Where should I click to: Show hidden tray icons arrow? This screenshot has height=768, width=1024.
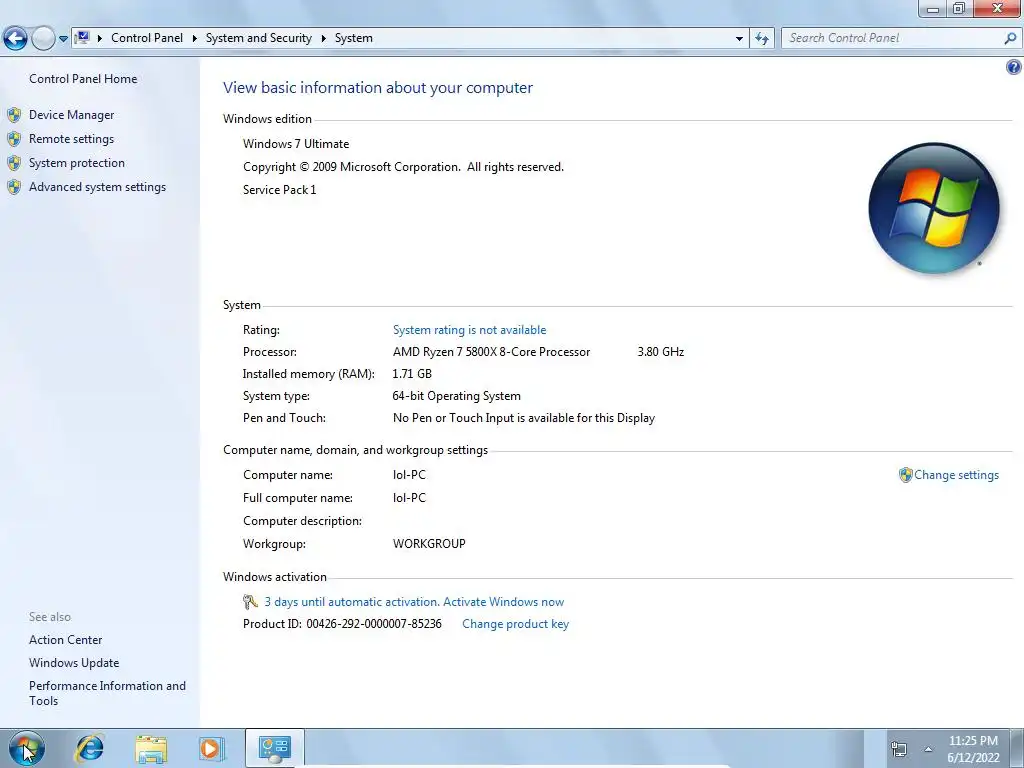click(928, 749)
